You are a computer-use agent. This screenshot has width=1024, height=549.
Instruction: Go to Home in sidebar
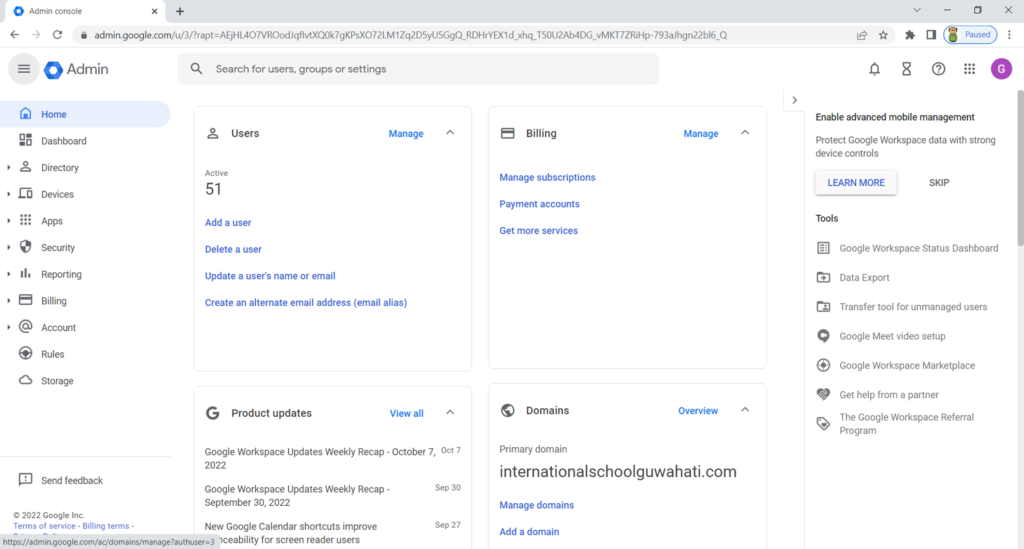[85, 114]
